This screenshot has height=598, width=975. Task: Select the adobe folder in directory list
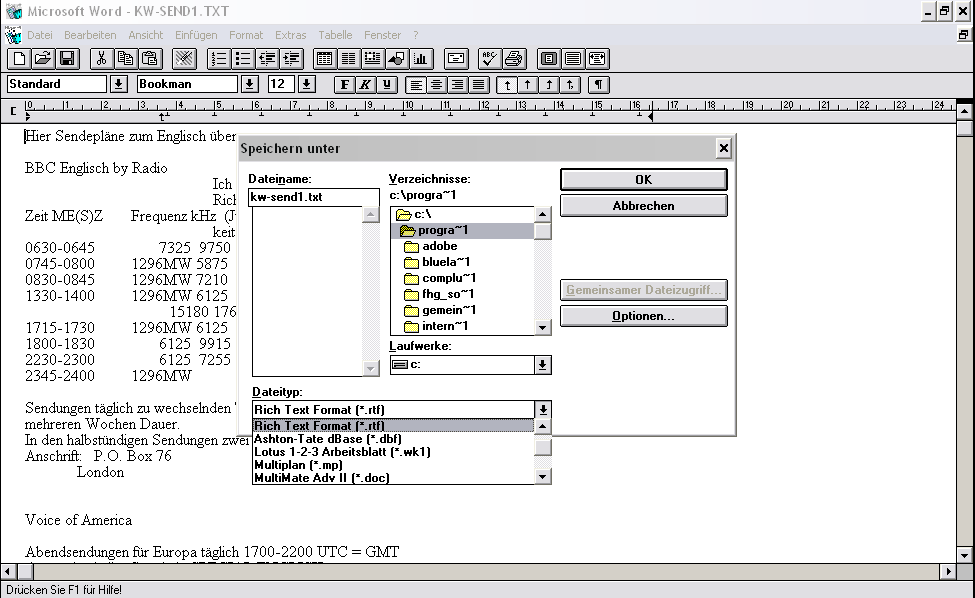point(439,246)
